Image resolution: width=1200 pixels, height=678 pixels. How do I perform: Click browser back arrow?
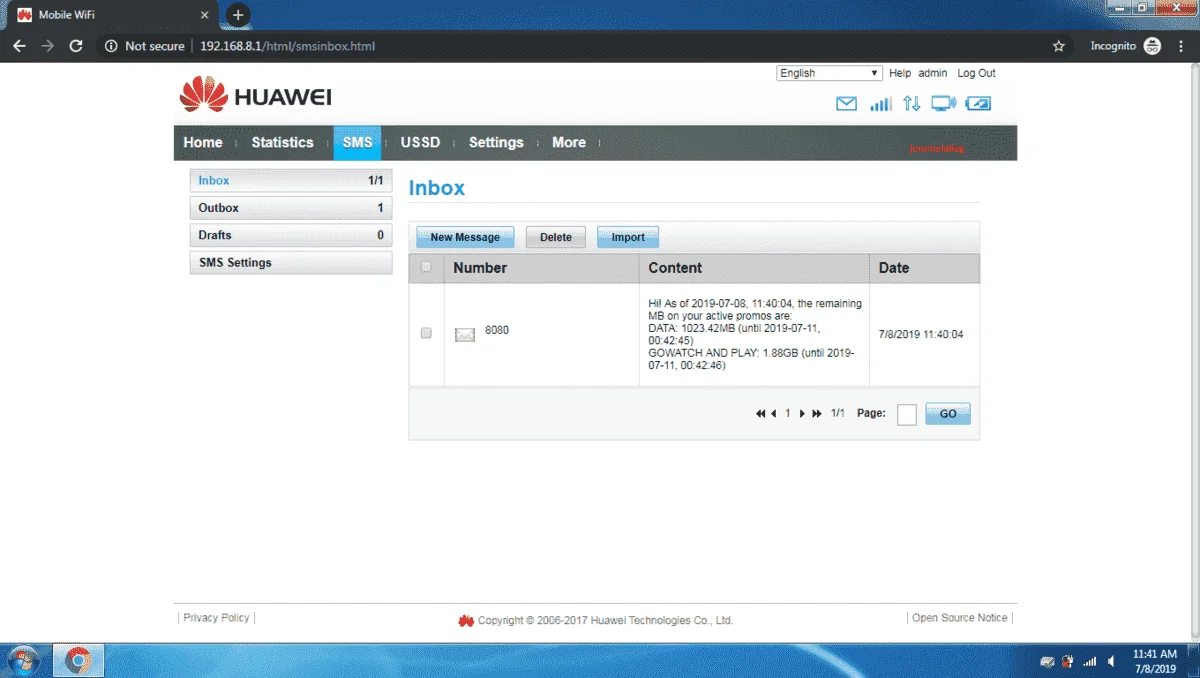click(19, 46)
